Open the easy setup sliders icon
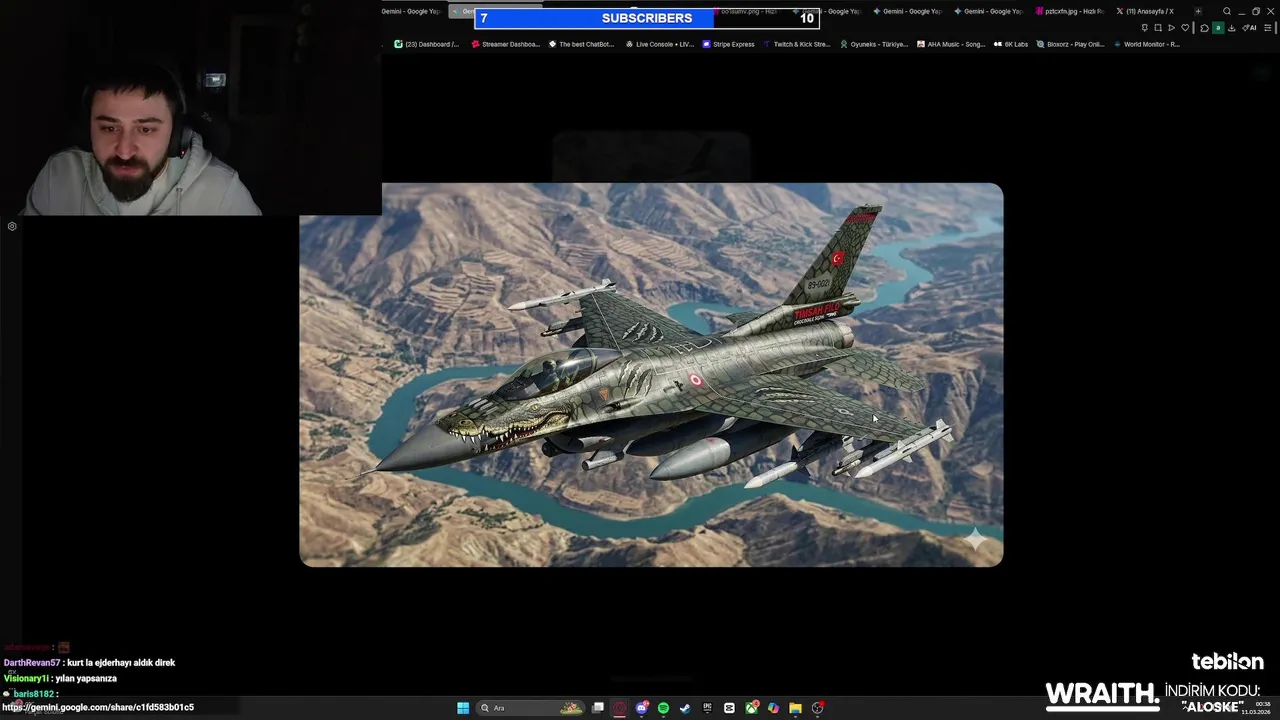The image size is (1280, 720). [x=1267, y=28]
